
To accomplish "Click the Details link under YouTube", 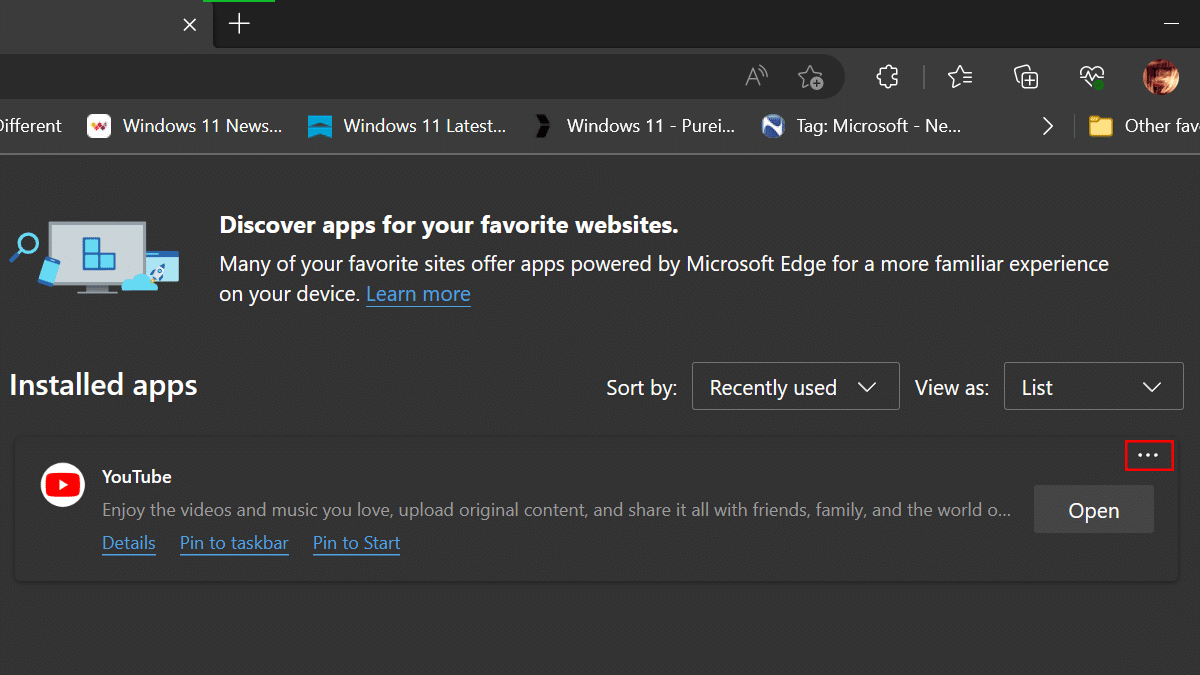I will pyautogui.click(x=129, y=543).
